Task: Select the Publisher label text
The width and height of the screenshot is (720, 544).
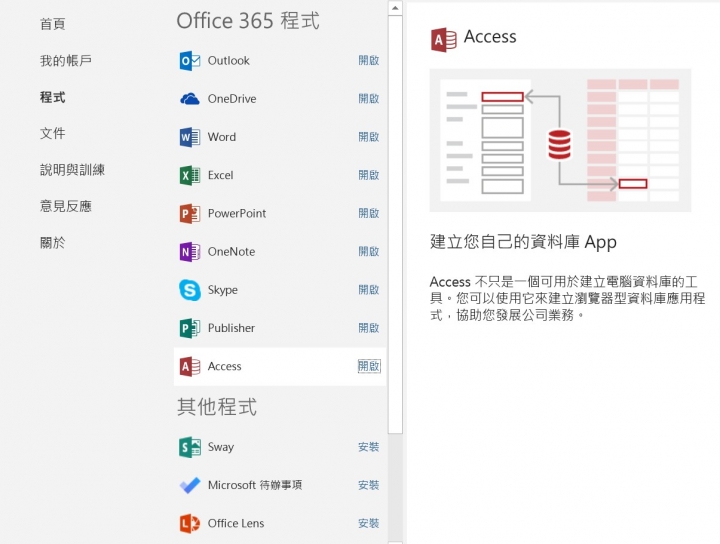Action: pyautogui.click(x=231, y=328)
